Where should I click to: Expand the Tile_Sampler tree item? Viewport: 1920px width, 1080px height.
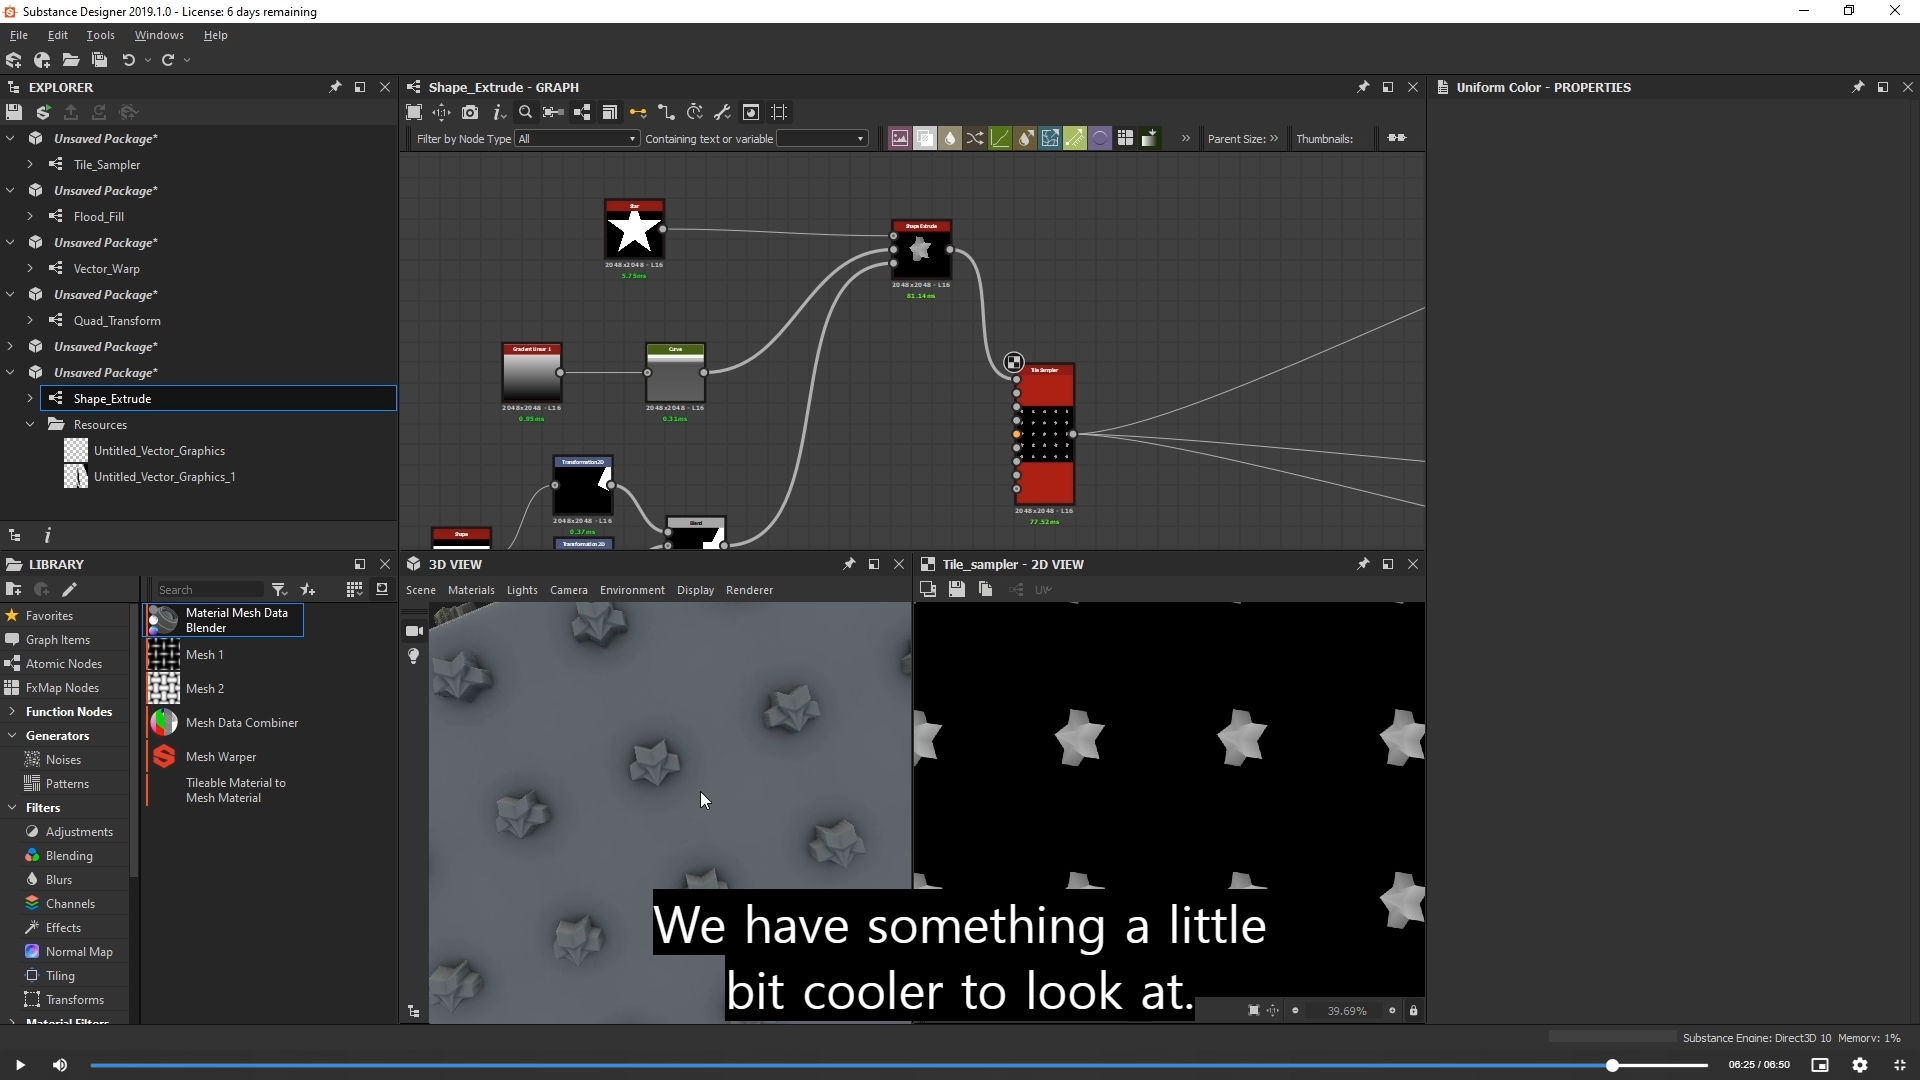[x=30, y=164]
